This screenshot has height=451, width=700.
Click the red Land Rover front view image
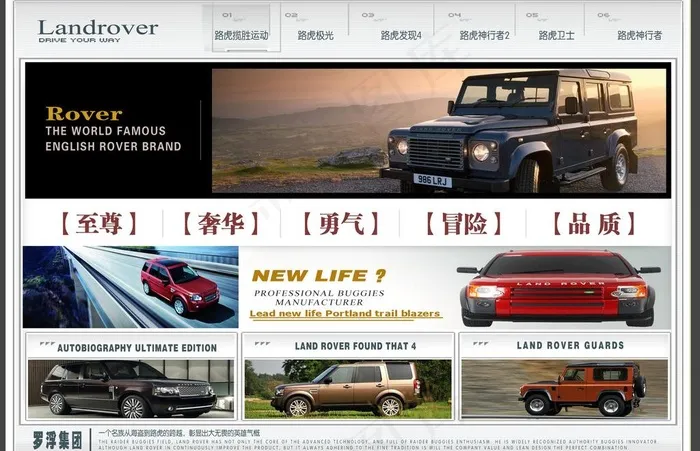point(560,289)
